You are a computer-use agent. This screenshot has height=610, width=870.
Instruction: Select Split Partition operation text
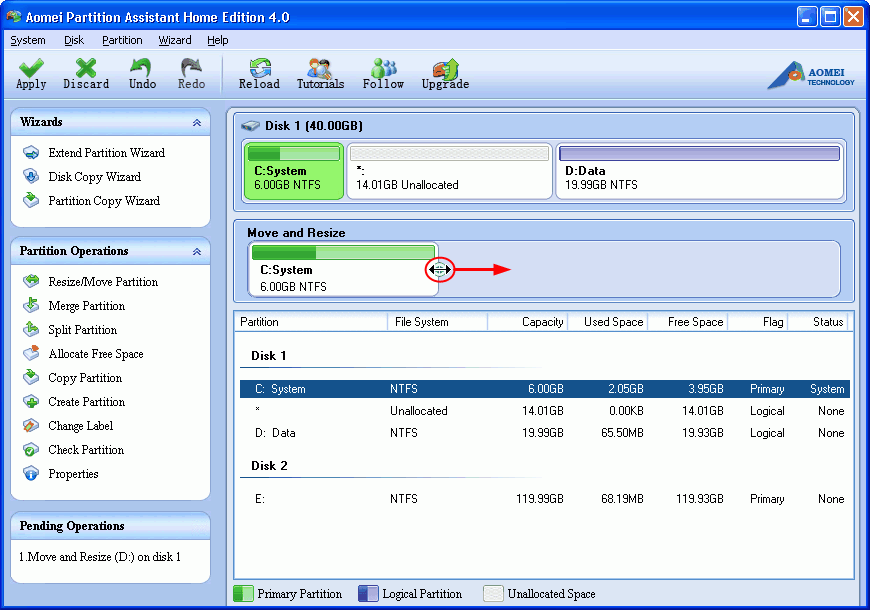[83, 330]
